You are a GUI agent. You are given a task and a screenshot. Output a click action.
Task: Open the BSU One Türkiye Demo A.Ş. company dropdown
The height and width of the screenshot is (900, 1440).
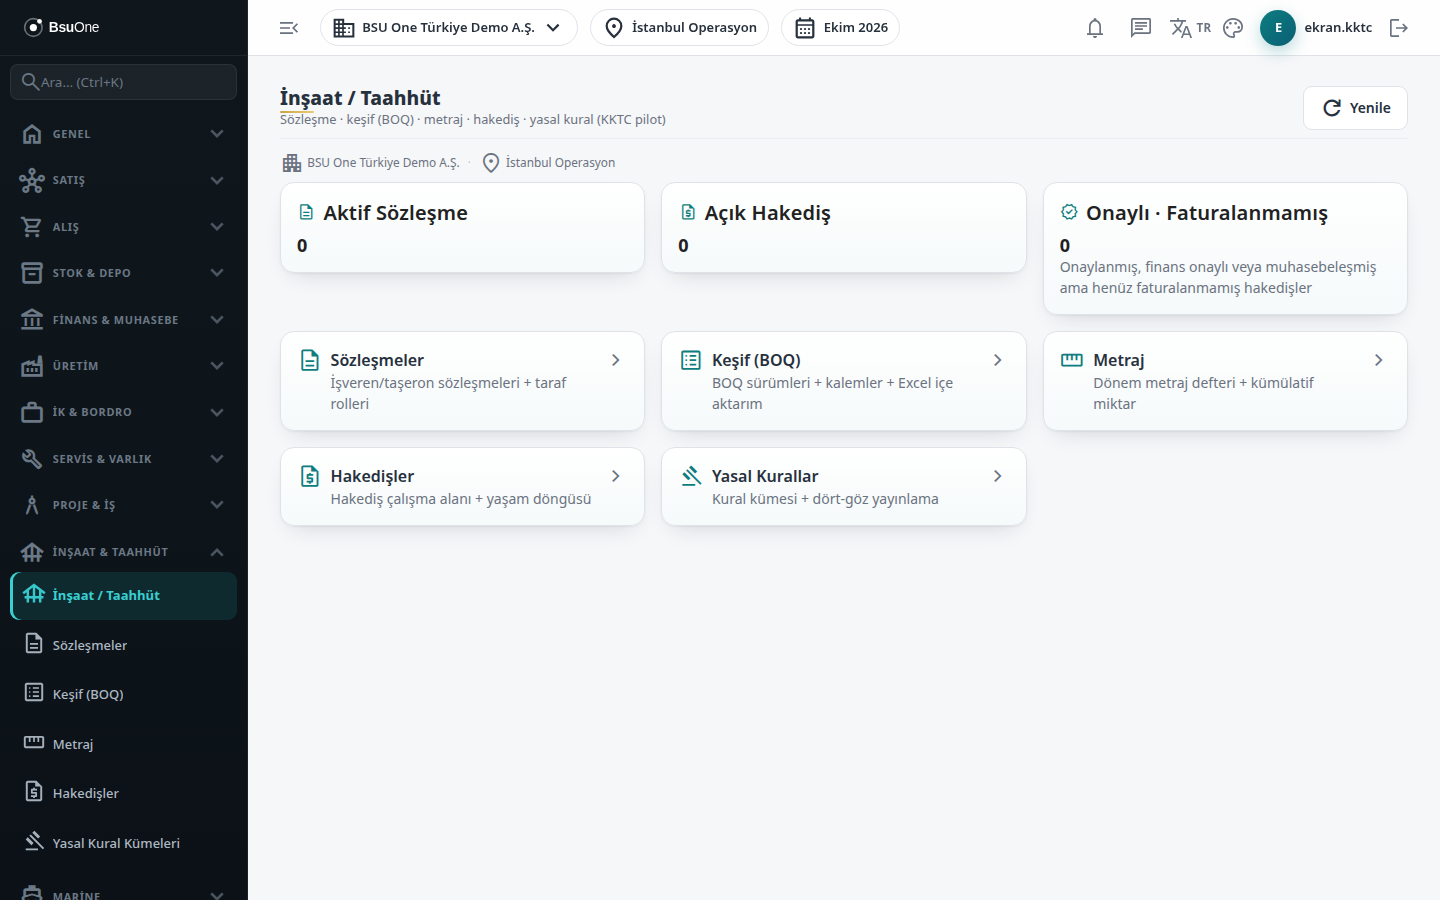pos(448,28)
